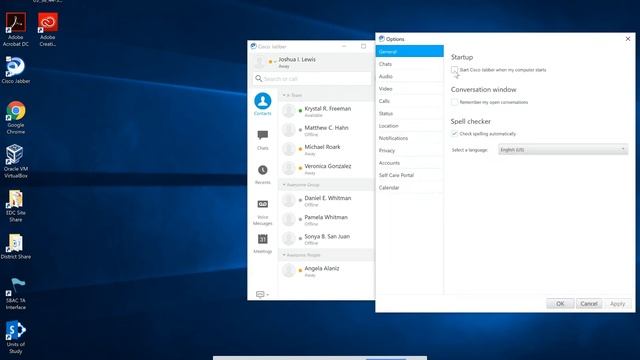The width and height of the screenshot is (640, 360).
Task: Select Chats in Options list
Action: [x=409, y=64]
